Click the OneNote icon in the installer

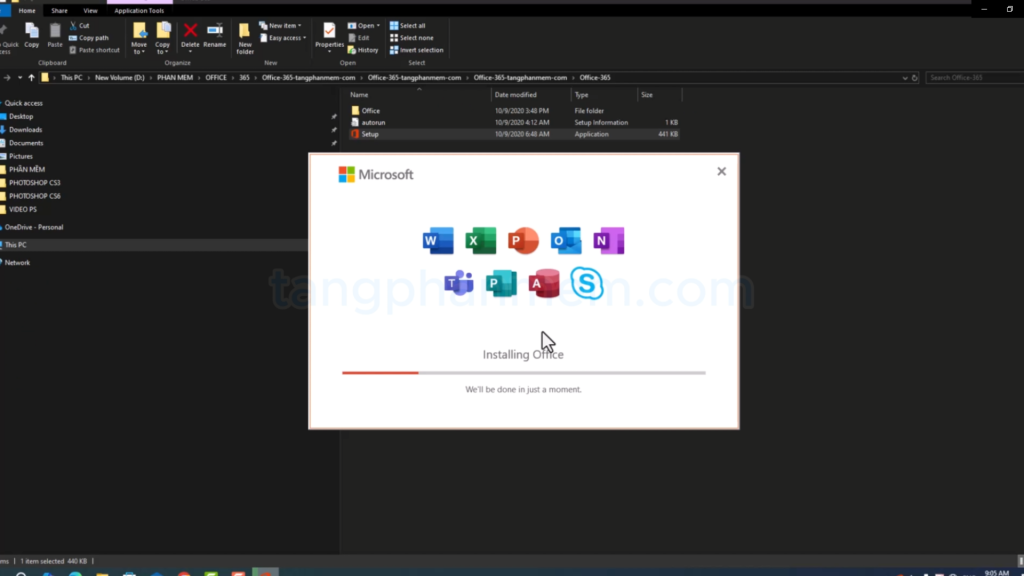(609, 241)
